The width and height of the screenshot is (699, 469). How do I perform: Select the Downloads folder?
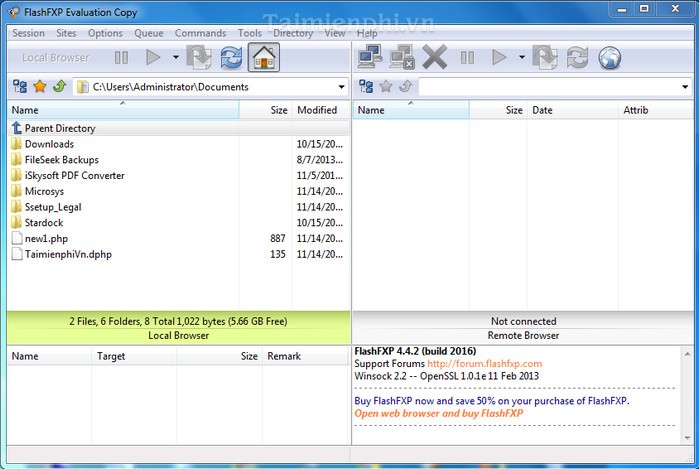pos(49,144)
